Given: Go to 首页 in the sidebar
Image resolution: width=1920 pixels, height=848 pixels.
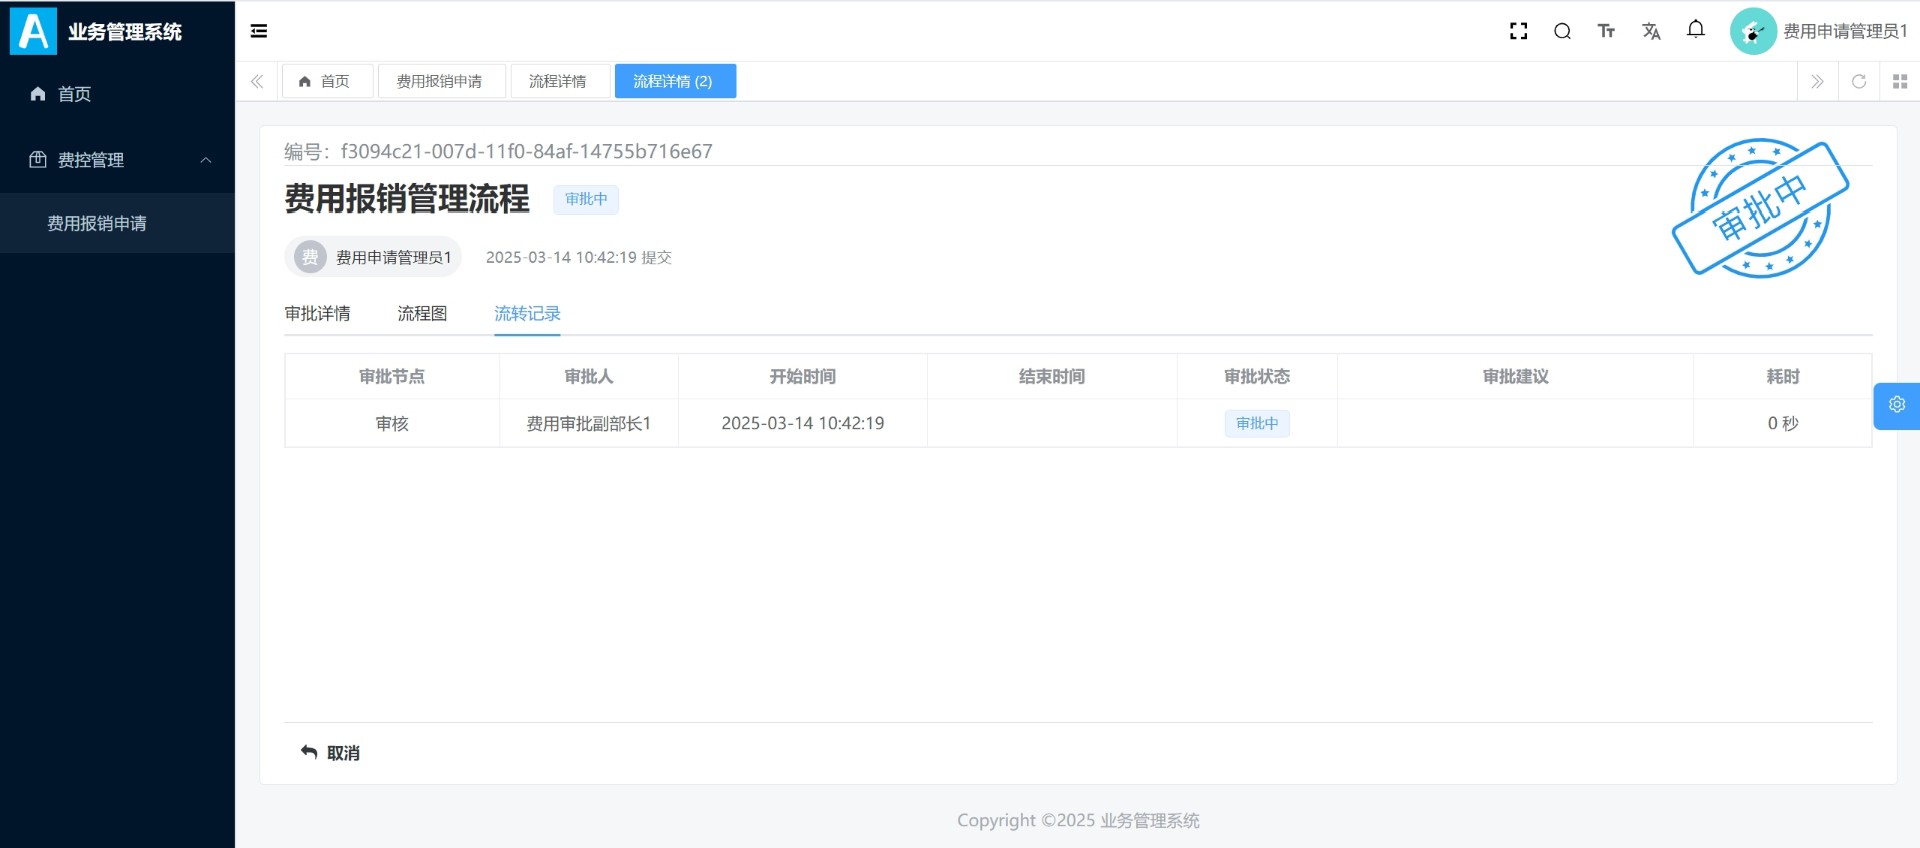Looking at the screenshot, I should [74, 94].
